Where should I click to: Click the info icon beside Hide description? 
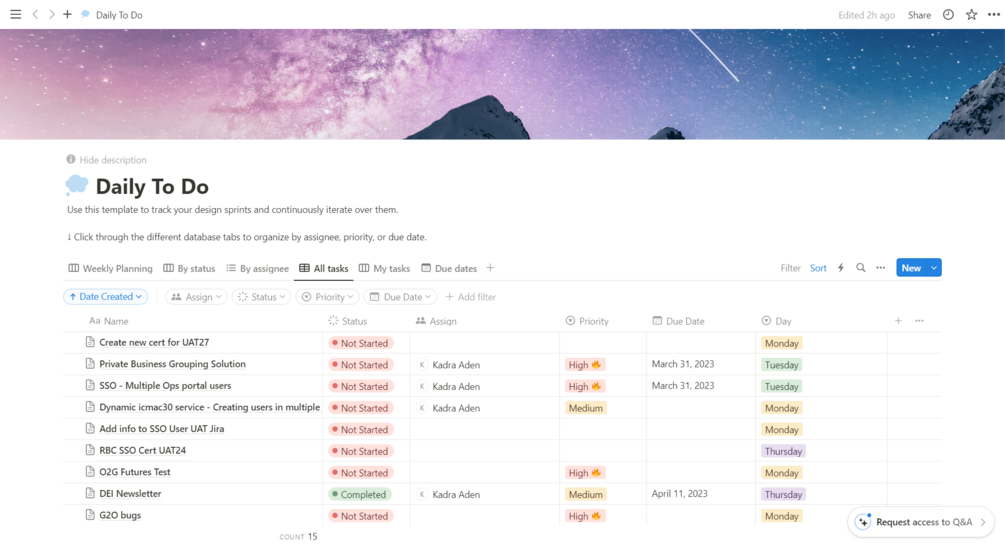coord(71,160)
